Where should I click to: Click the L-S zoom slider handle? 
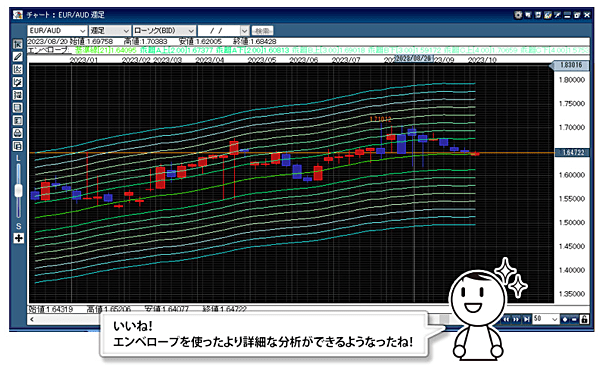[x=18, y=191]
